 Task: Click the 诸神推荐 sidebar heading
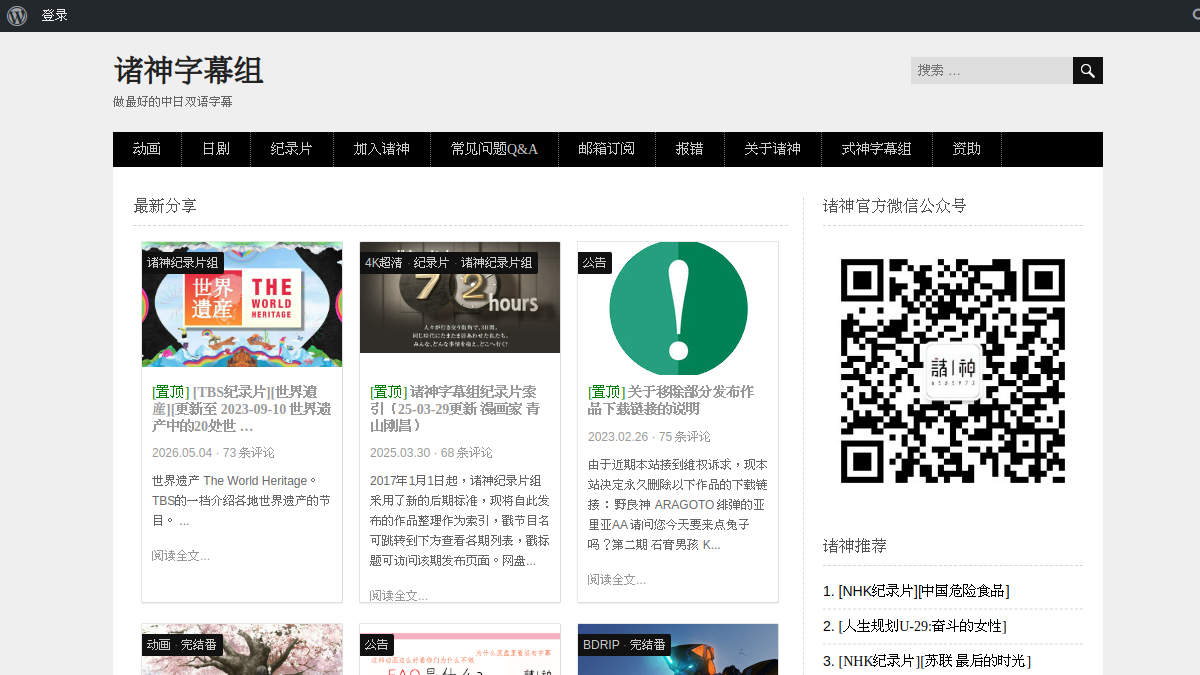pyautogui.click(x=855, y=546)
